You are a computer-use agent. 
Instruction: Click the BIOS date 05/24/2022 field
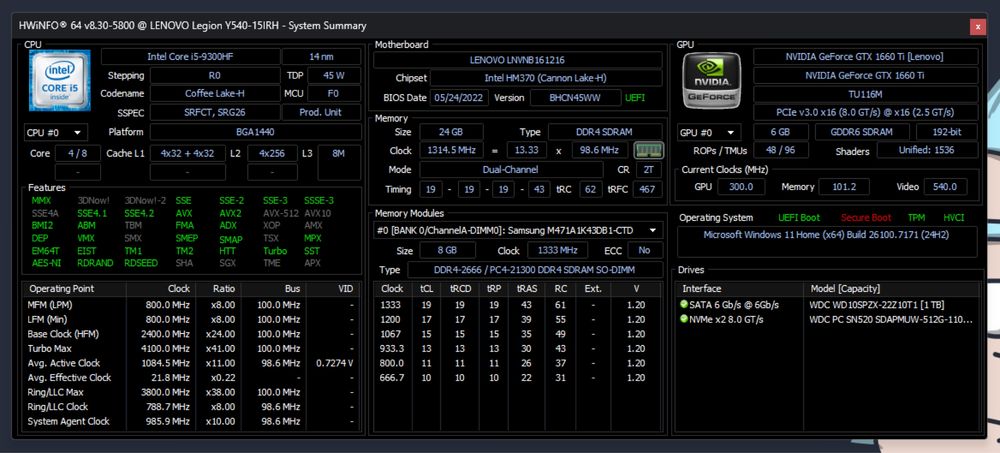point(460,98)
